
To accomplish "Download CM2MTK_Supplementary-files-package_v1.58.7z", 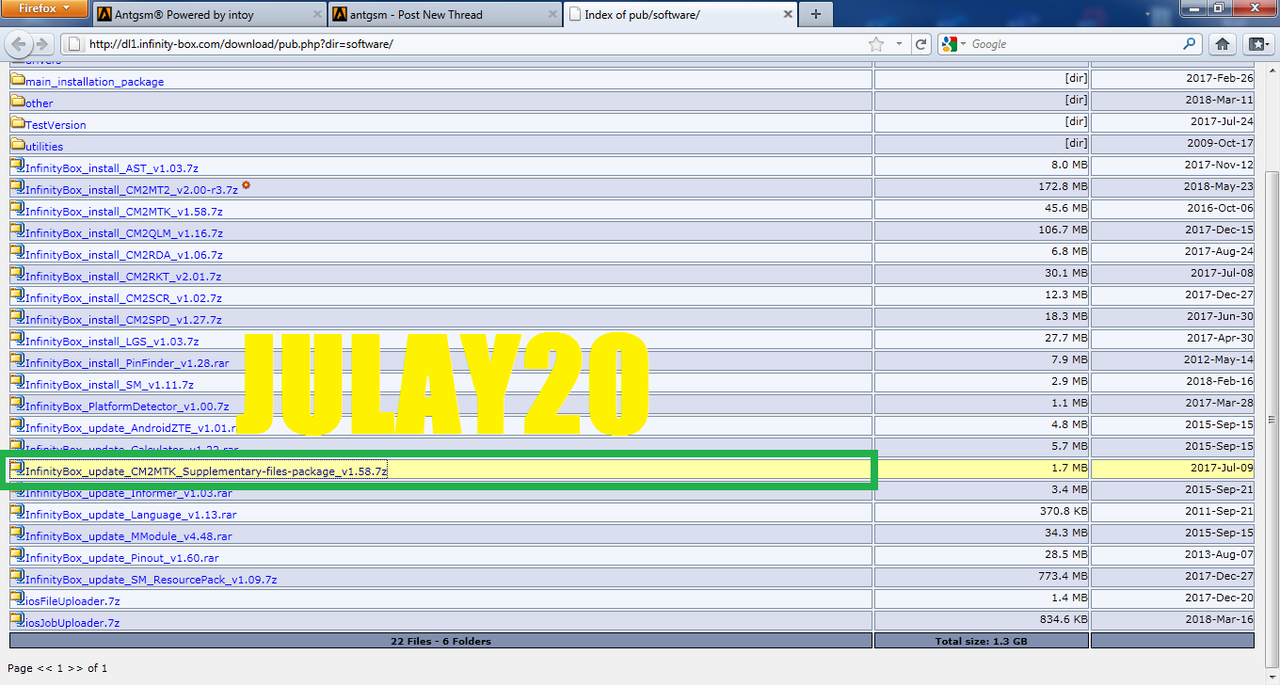I will [206, 471].
